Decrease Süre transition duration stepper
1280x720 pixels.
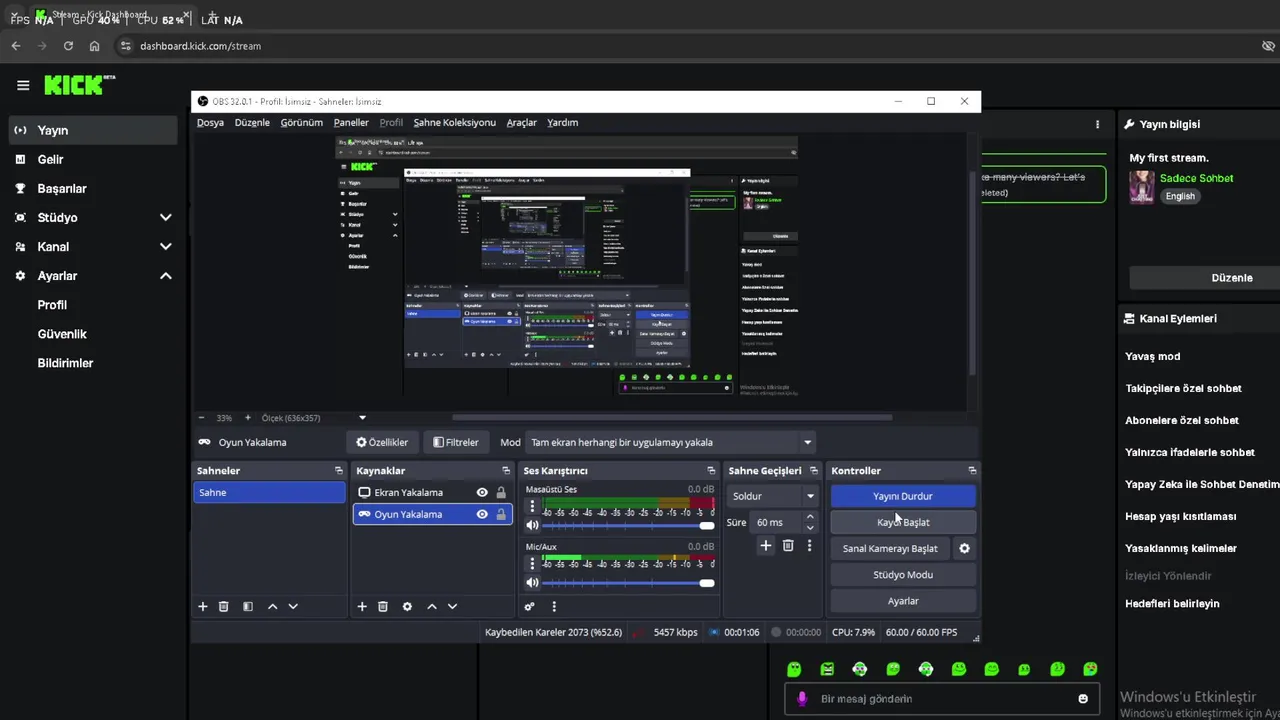(x=810, y=527)
